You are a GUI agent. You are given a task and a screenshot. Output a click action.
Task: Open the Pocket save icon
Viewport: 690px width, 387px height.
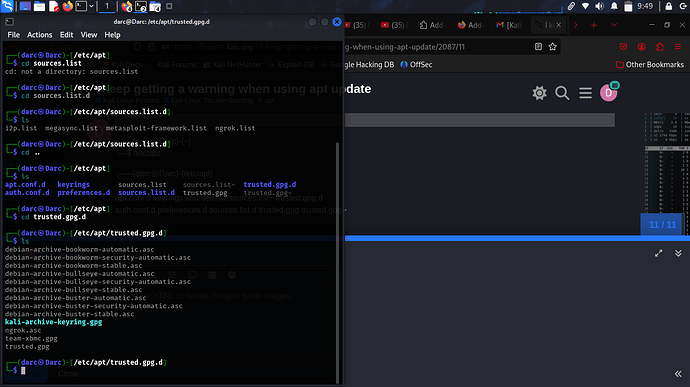(x=623, y=47)
